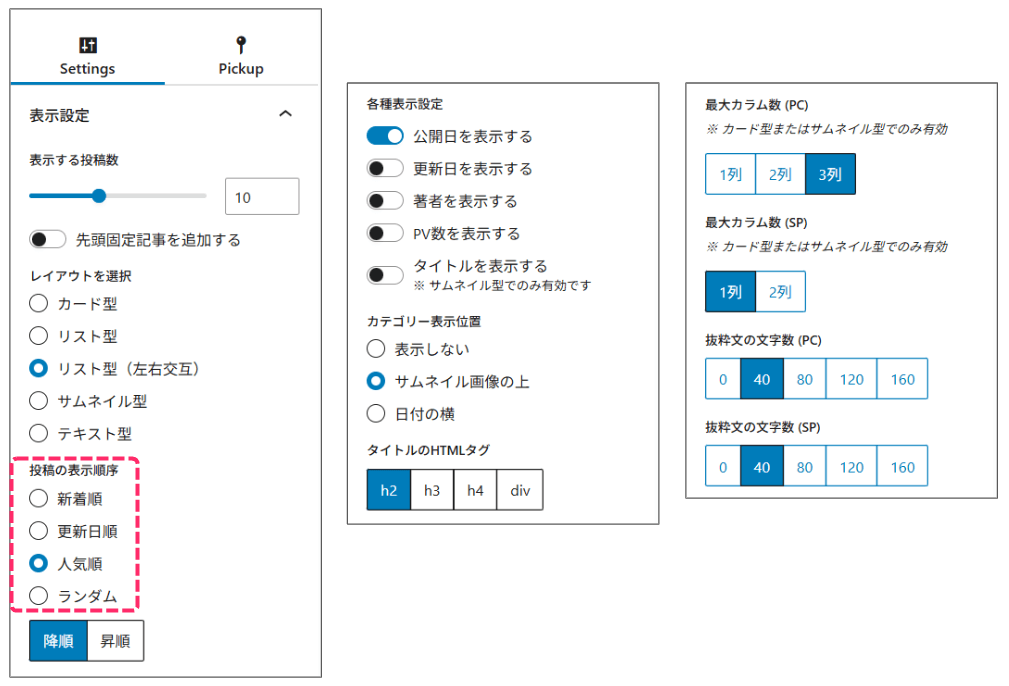Click the 表示設定 section heading
The width and height of the screenshot is (1009, 686).
59,116
